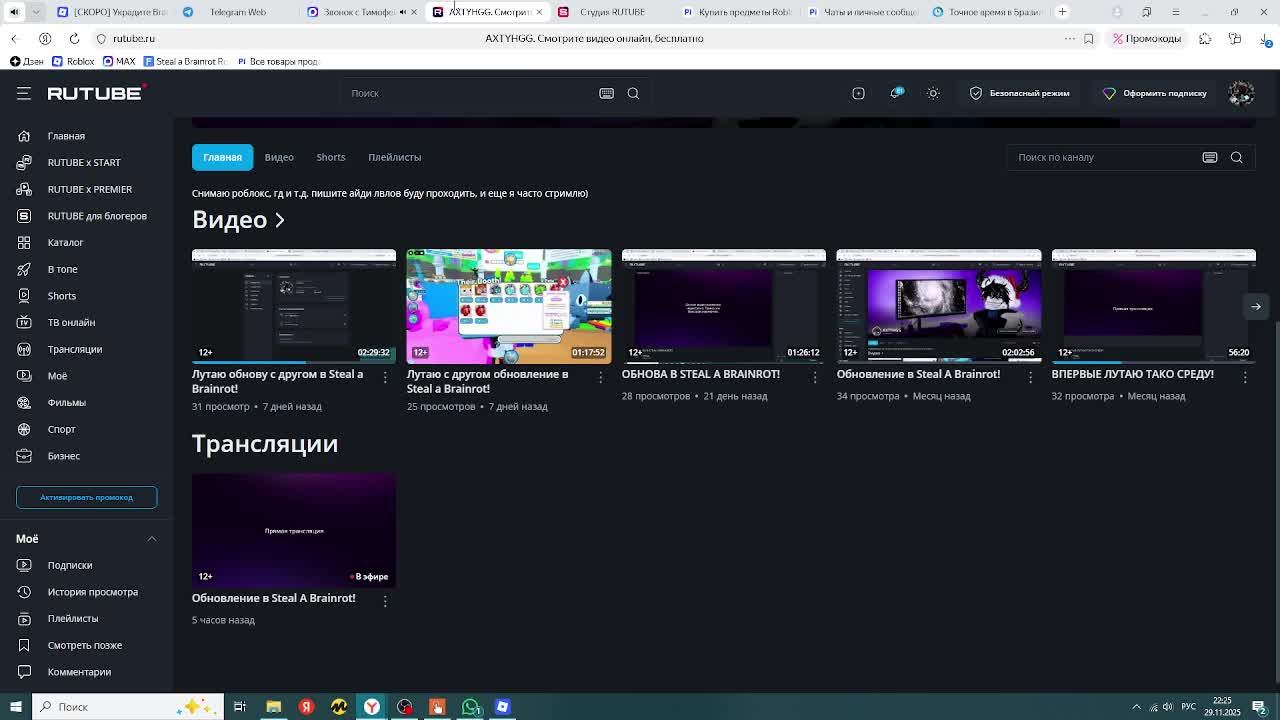Open ТВ онлайн in sidebar
1280x720 pixels.
point(71,322)
